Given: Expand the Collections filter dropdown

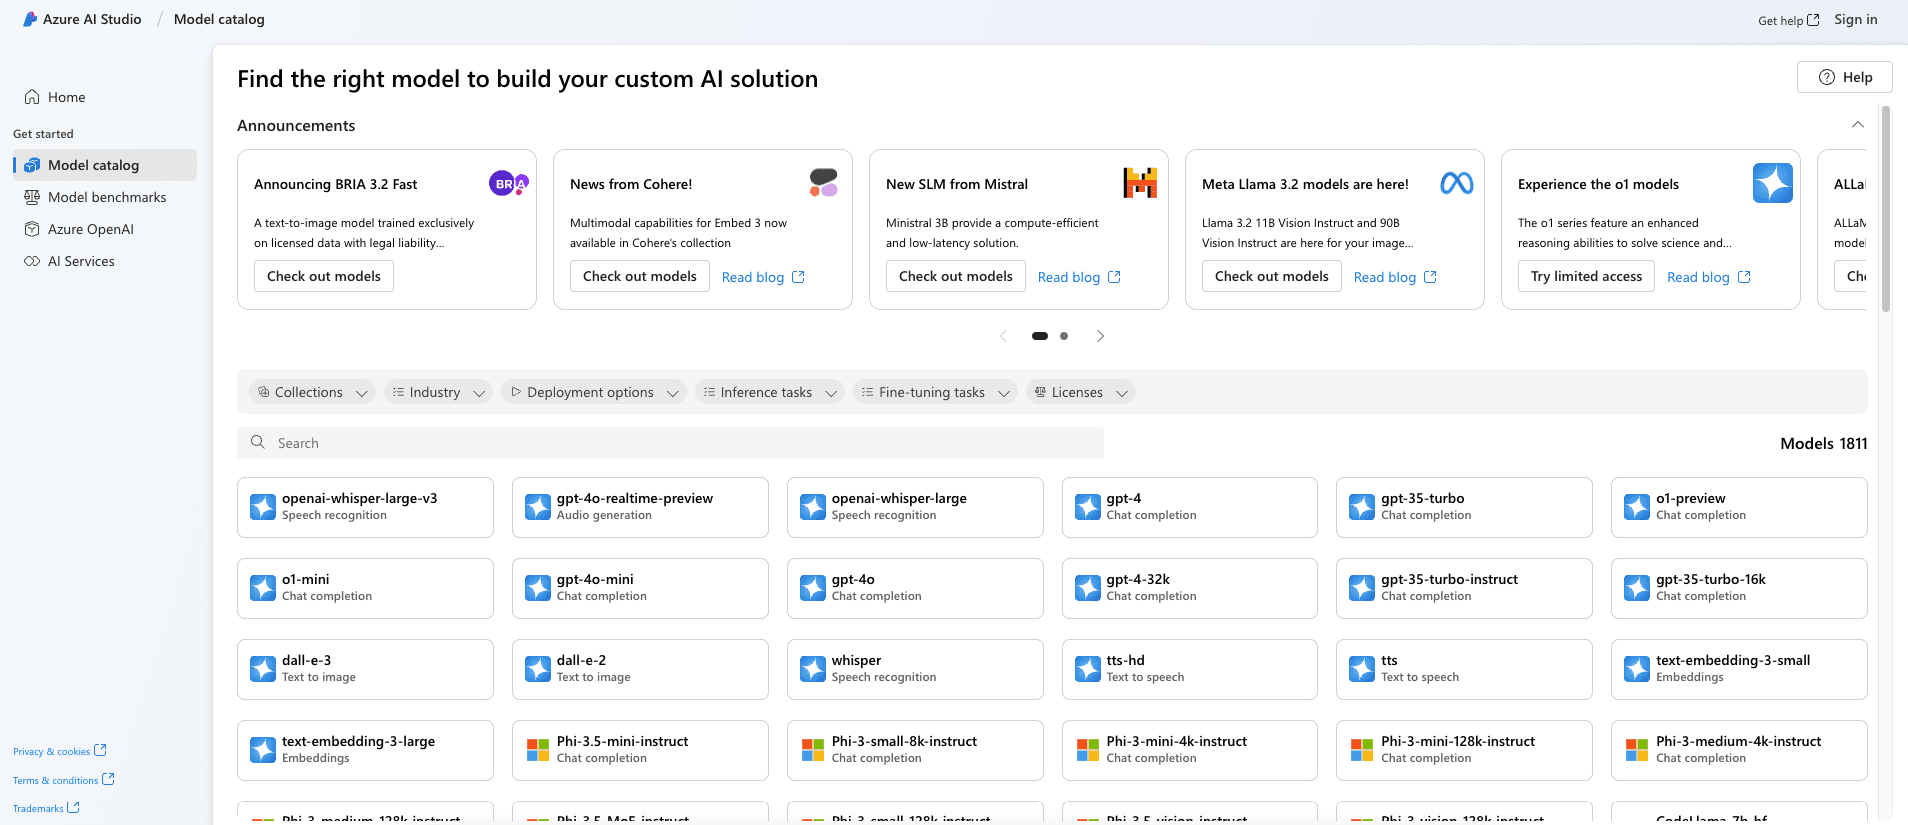Looking at the screenshot, I should click(312, 392).
